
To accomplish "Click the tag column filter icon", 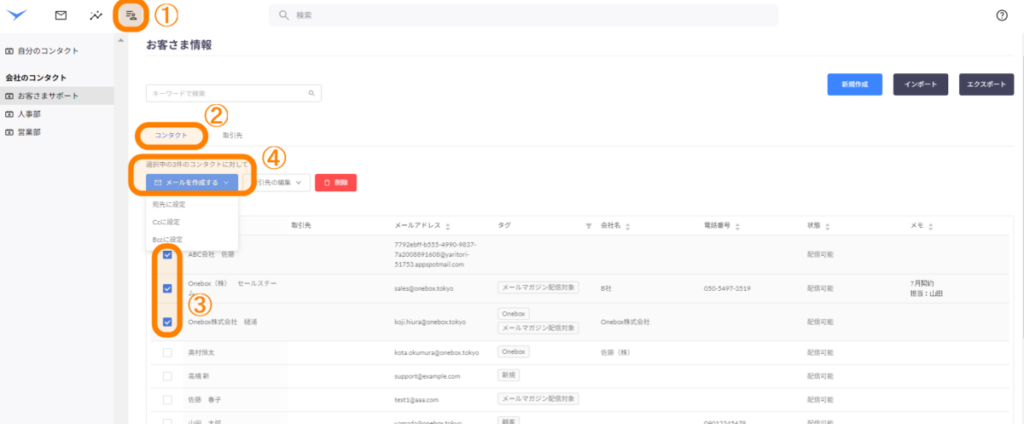I will pyautogui.click(x=589, y=226).
